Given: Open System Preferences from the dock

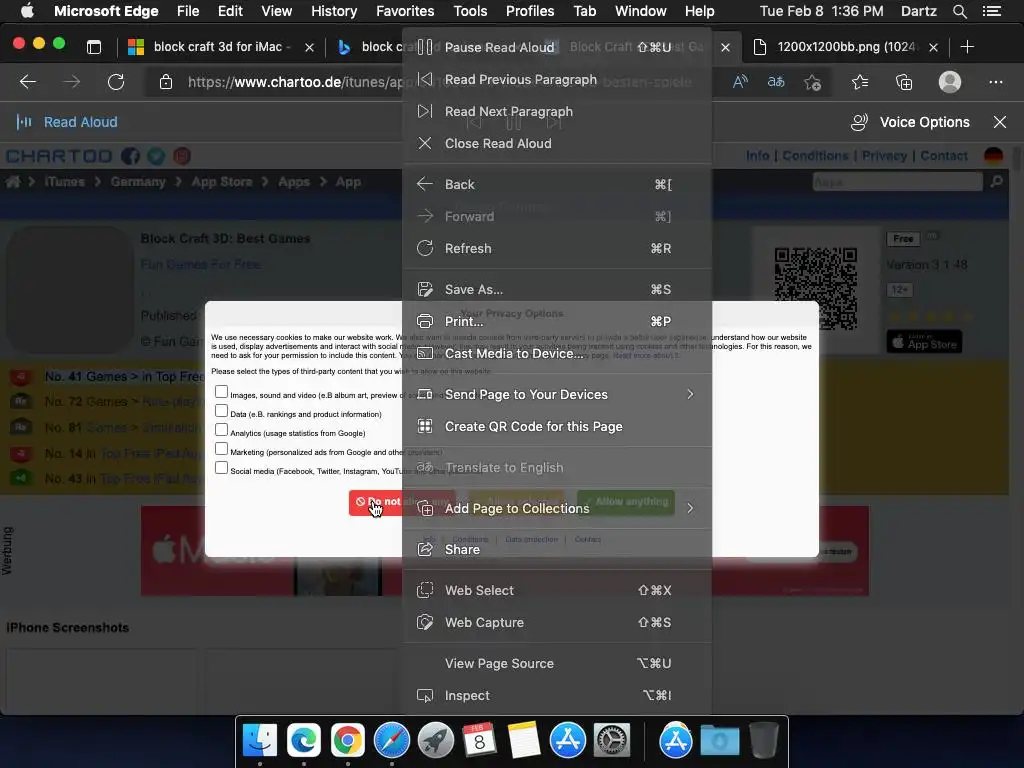Looking at the screenshot, I should 611,741.
